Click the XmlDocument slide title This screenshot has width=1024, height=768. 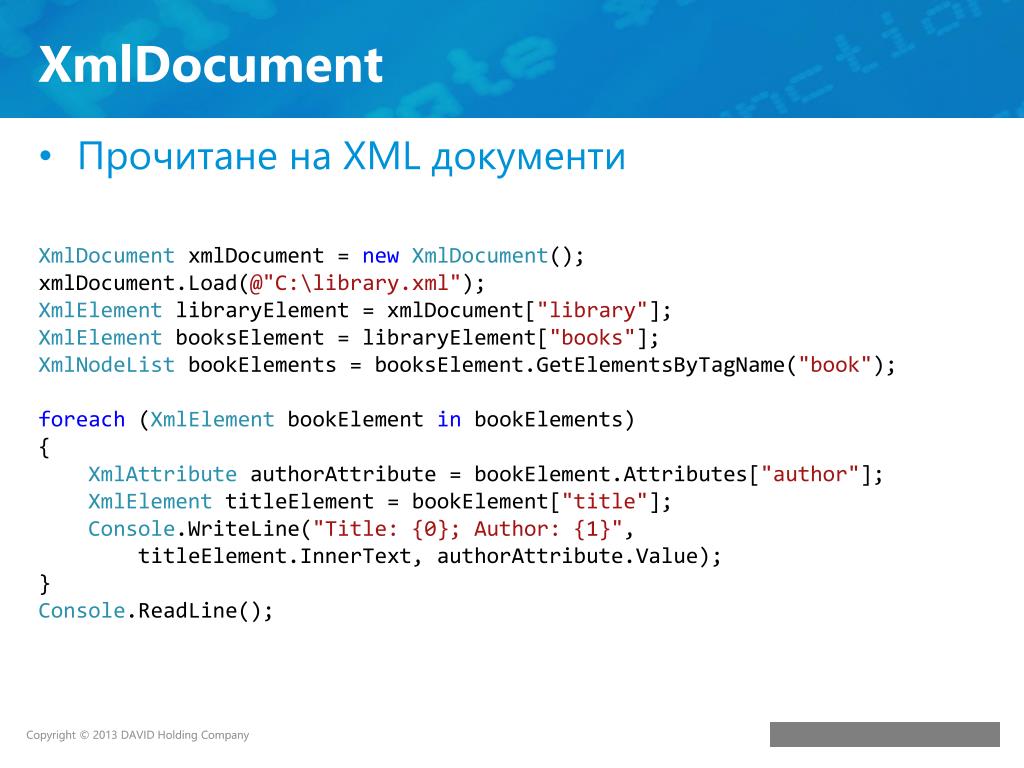tap(210, 65)
